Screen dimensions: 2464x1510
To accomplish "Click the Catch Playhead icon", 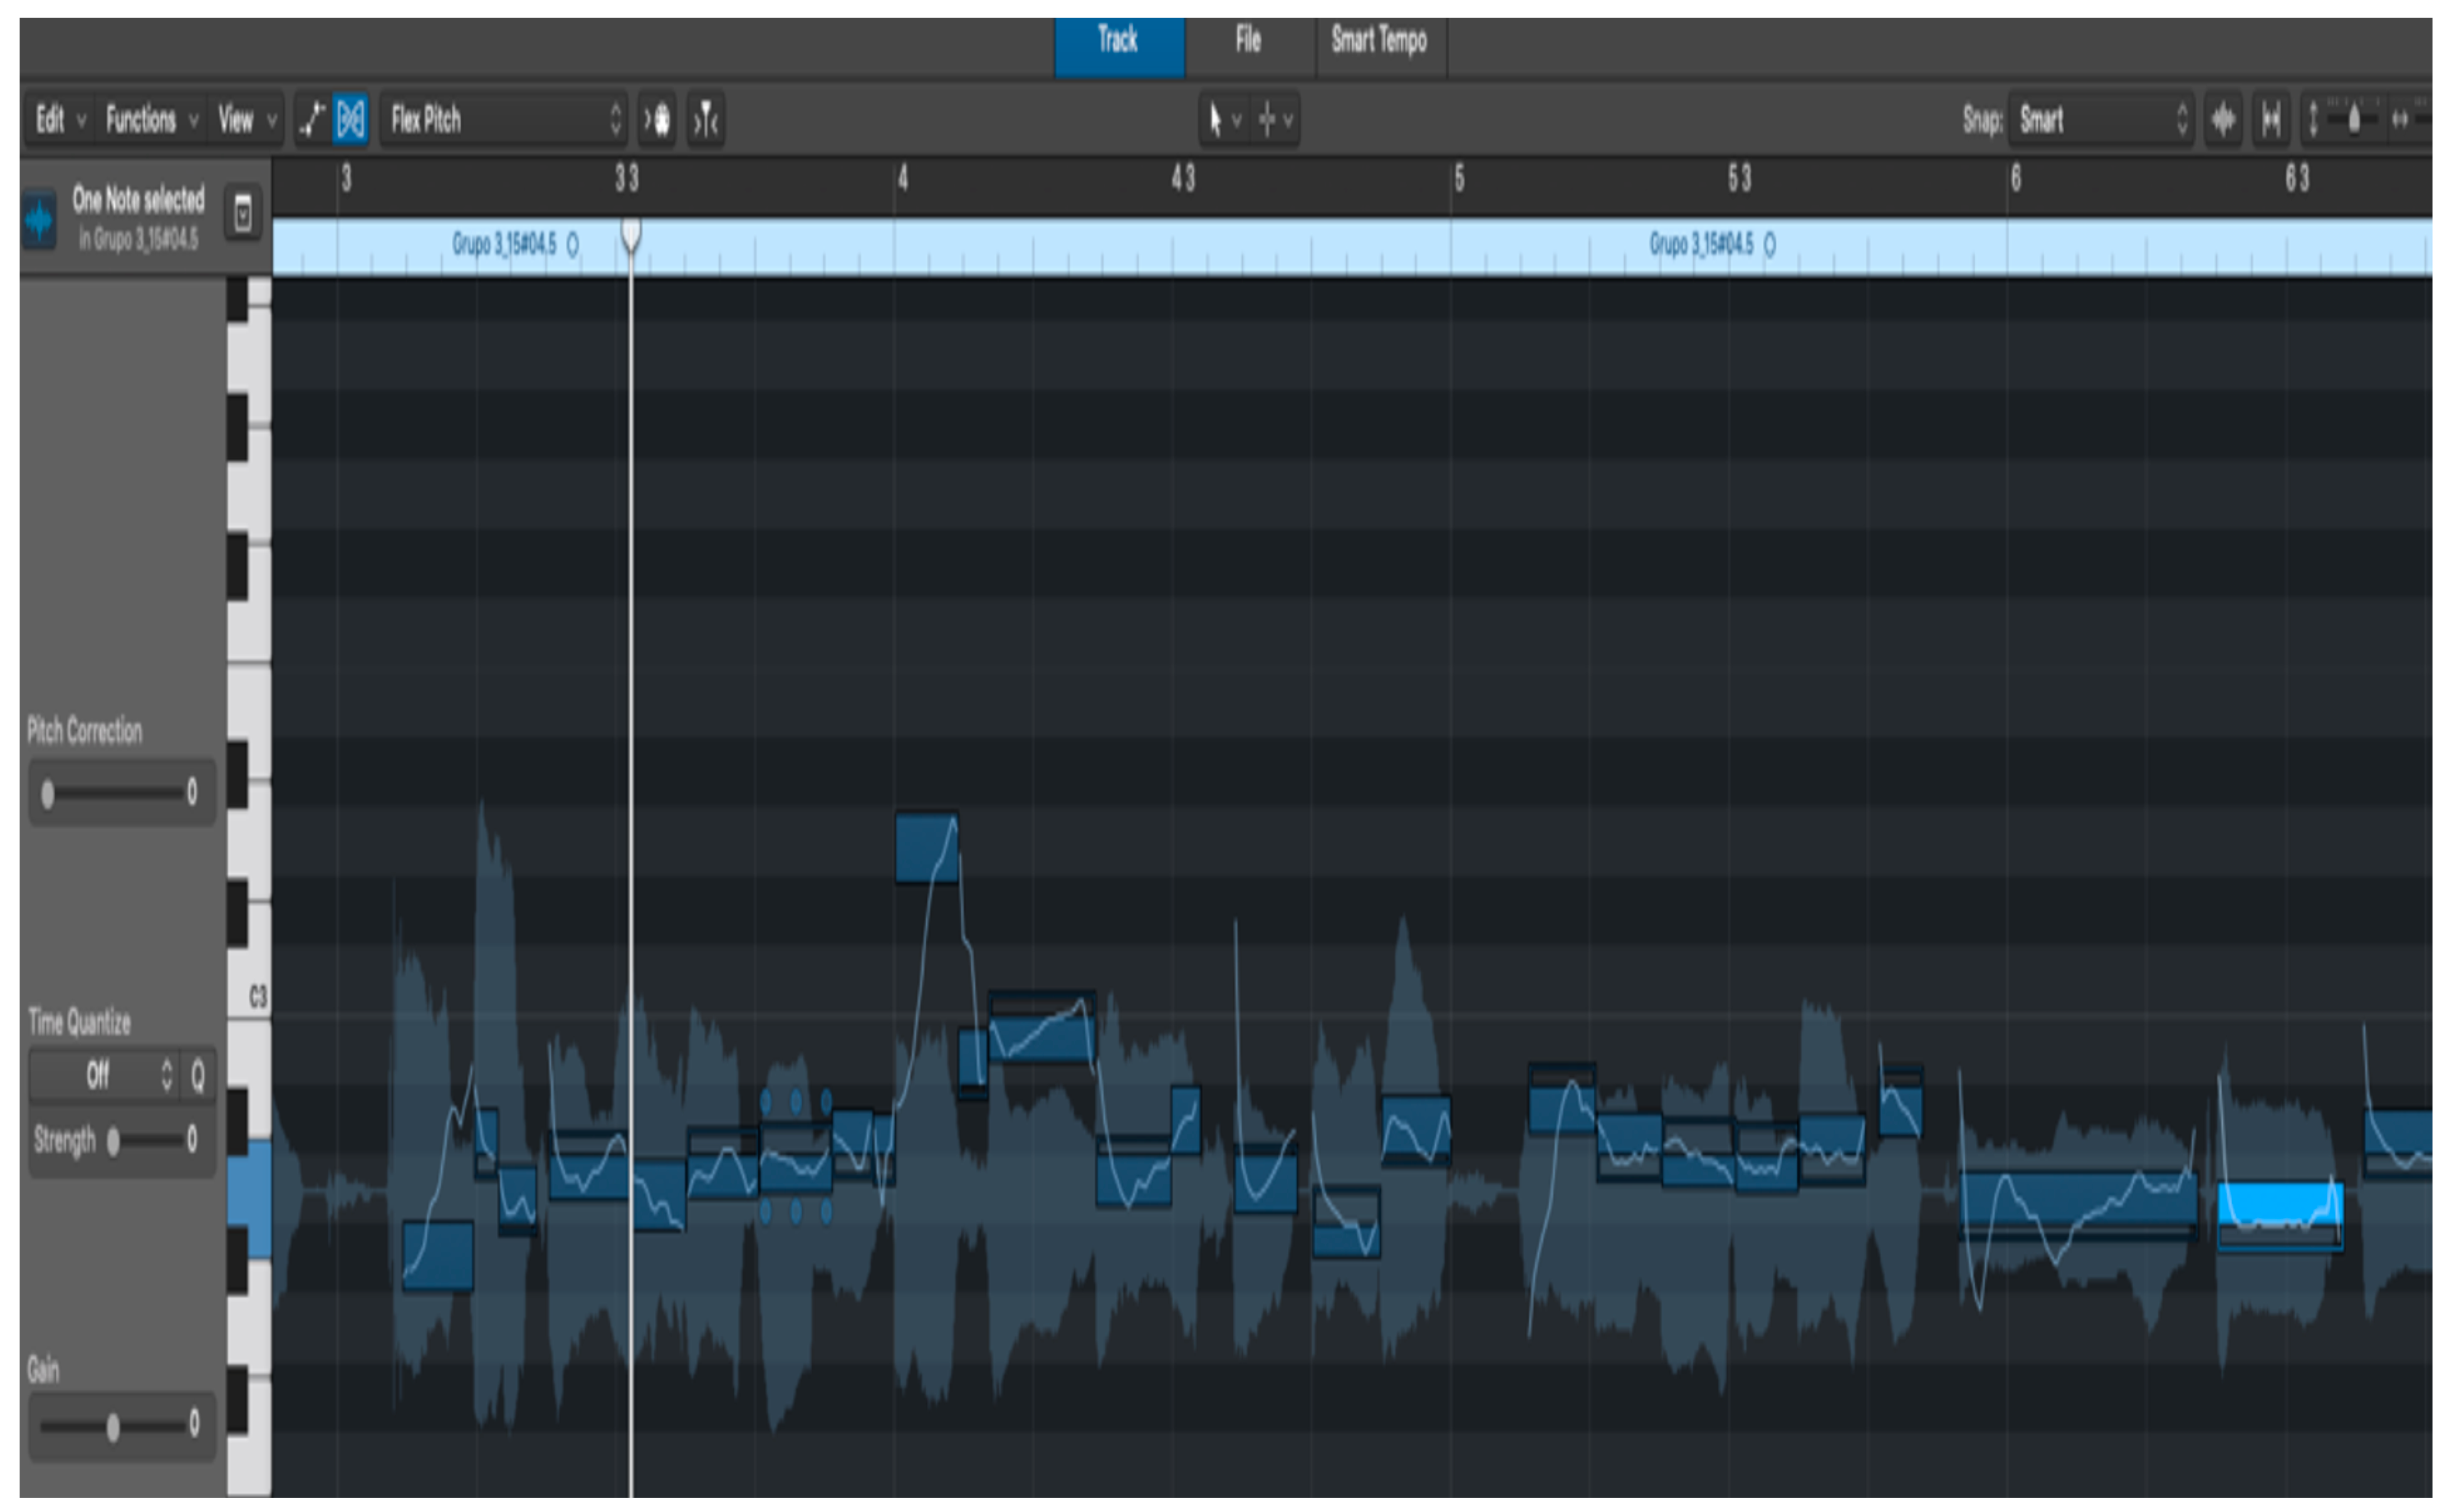I will [706, 120].
